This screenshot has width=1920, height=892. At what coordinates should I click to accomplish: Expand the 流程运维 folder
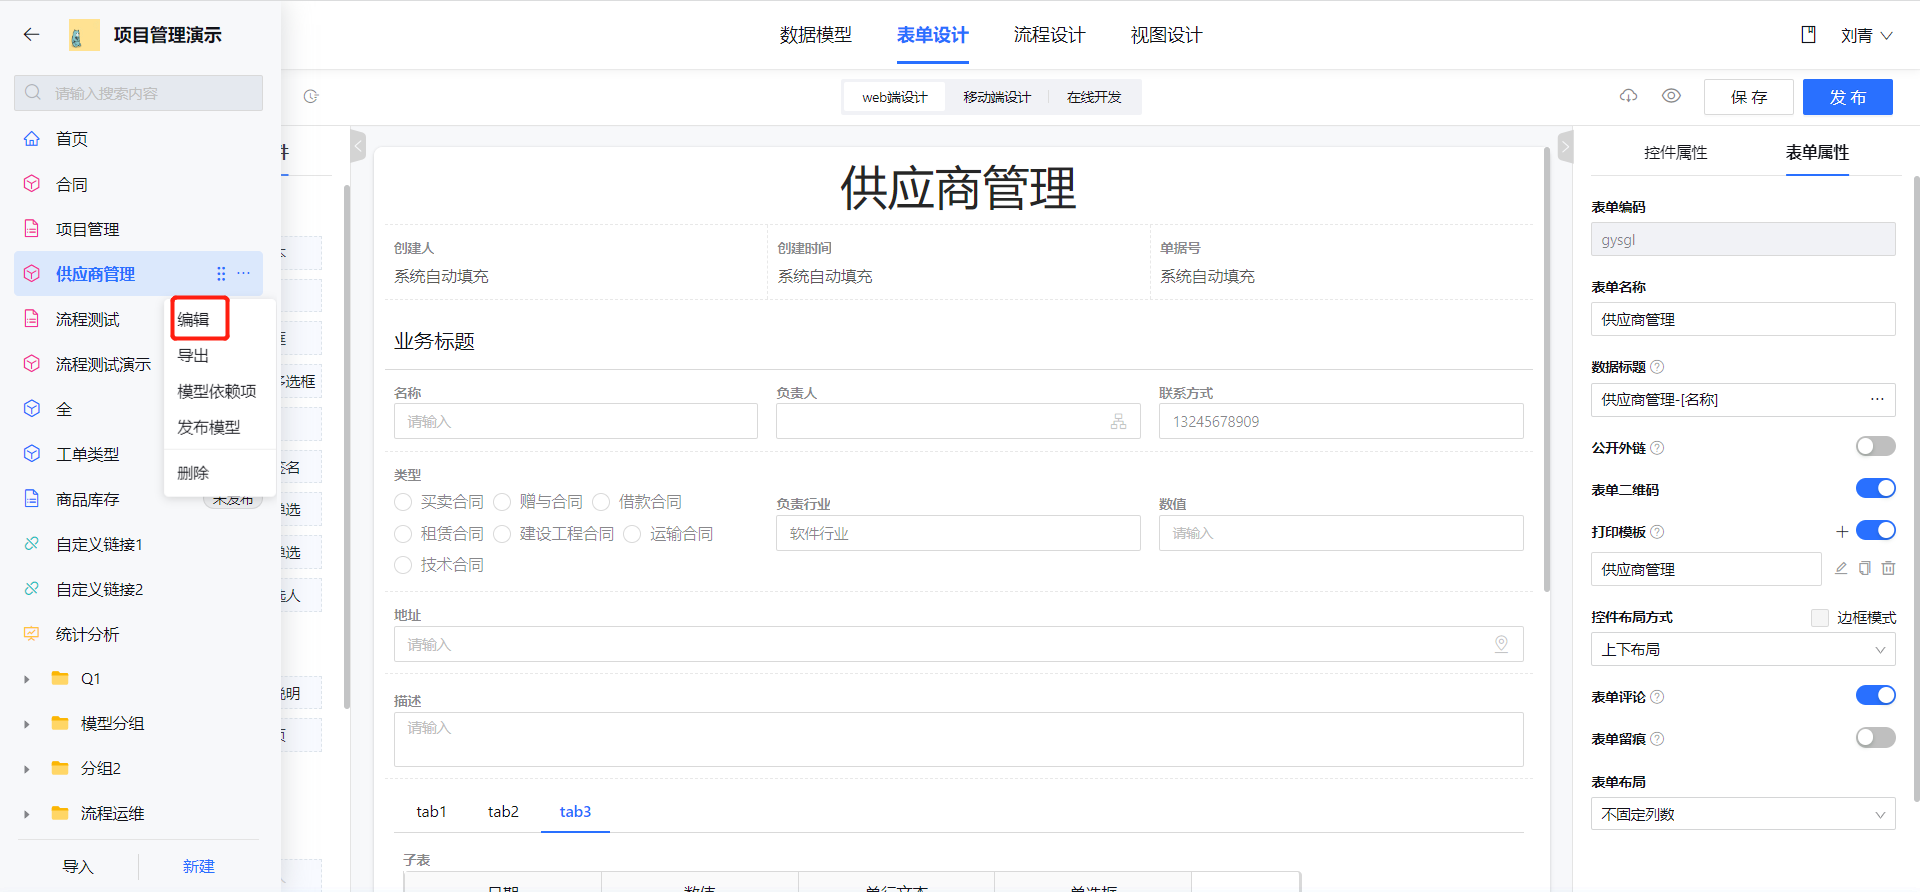(26, 814)
